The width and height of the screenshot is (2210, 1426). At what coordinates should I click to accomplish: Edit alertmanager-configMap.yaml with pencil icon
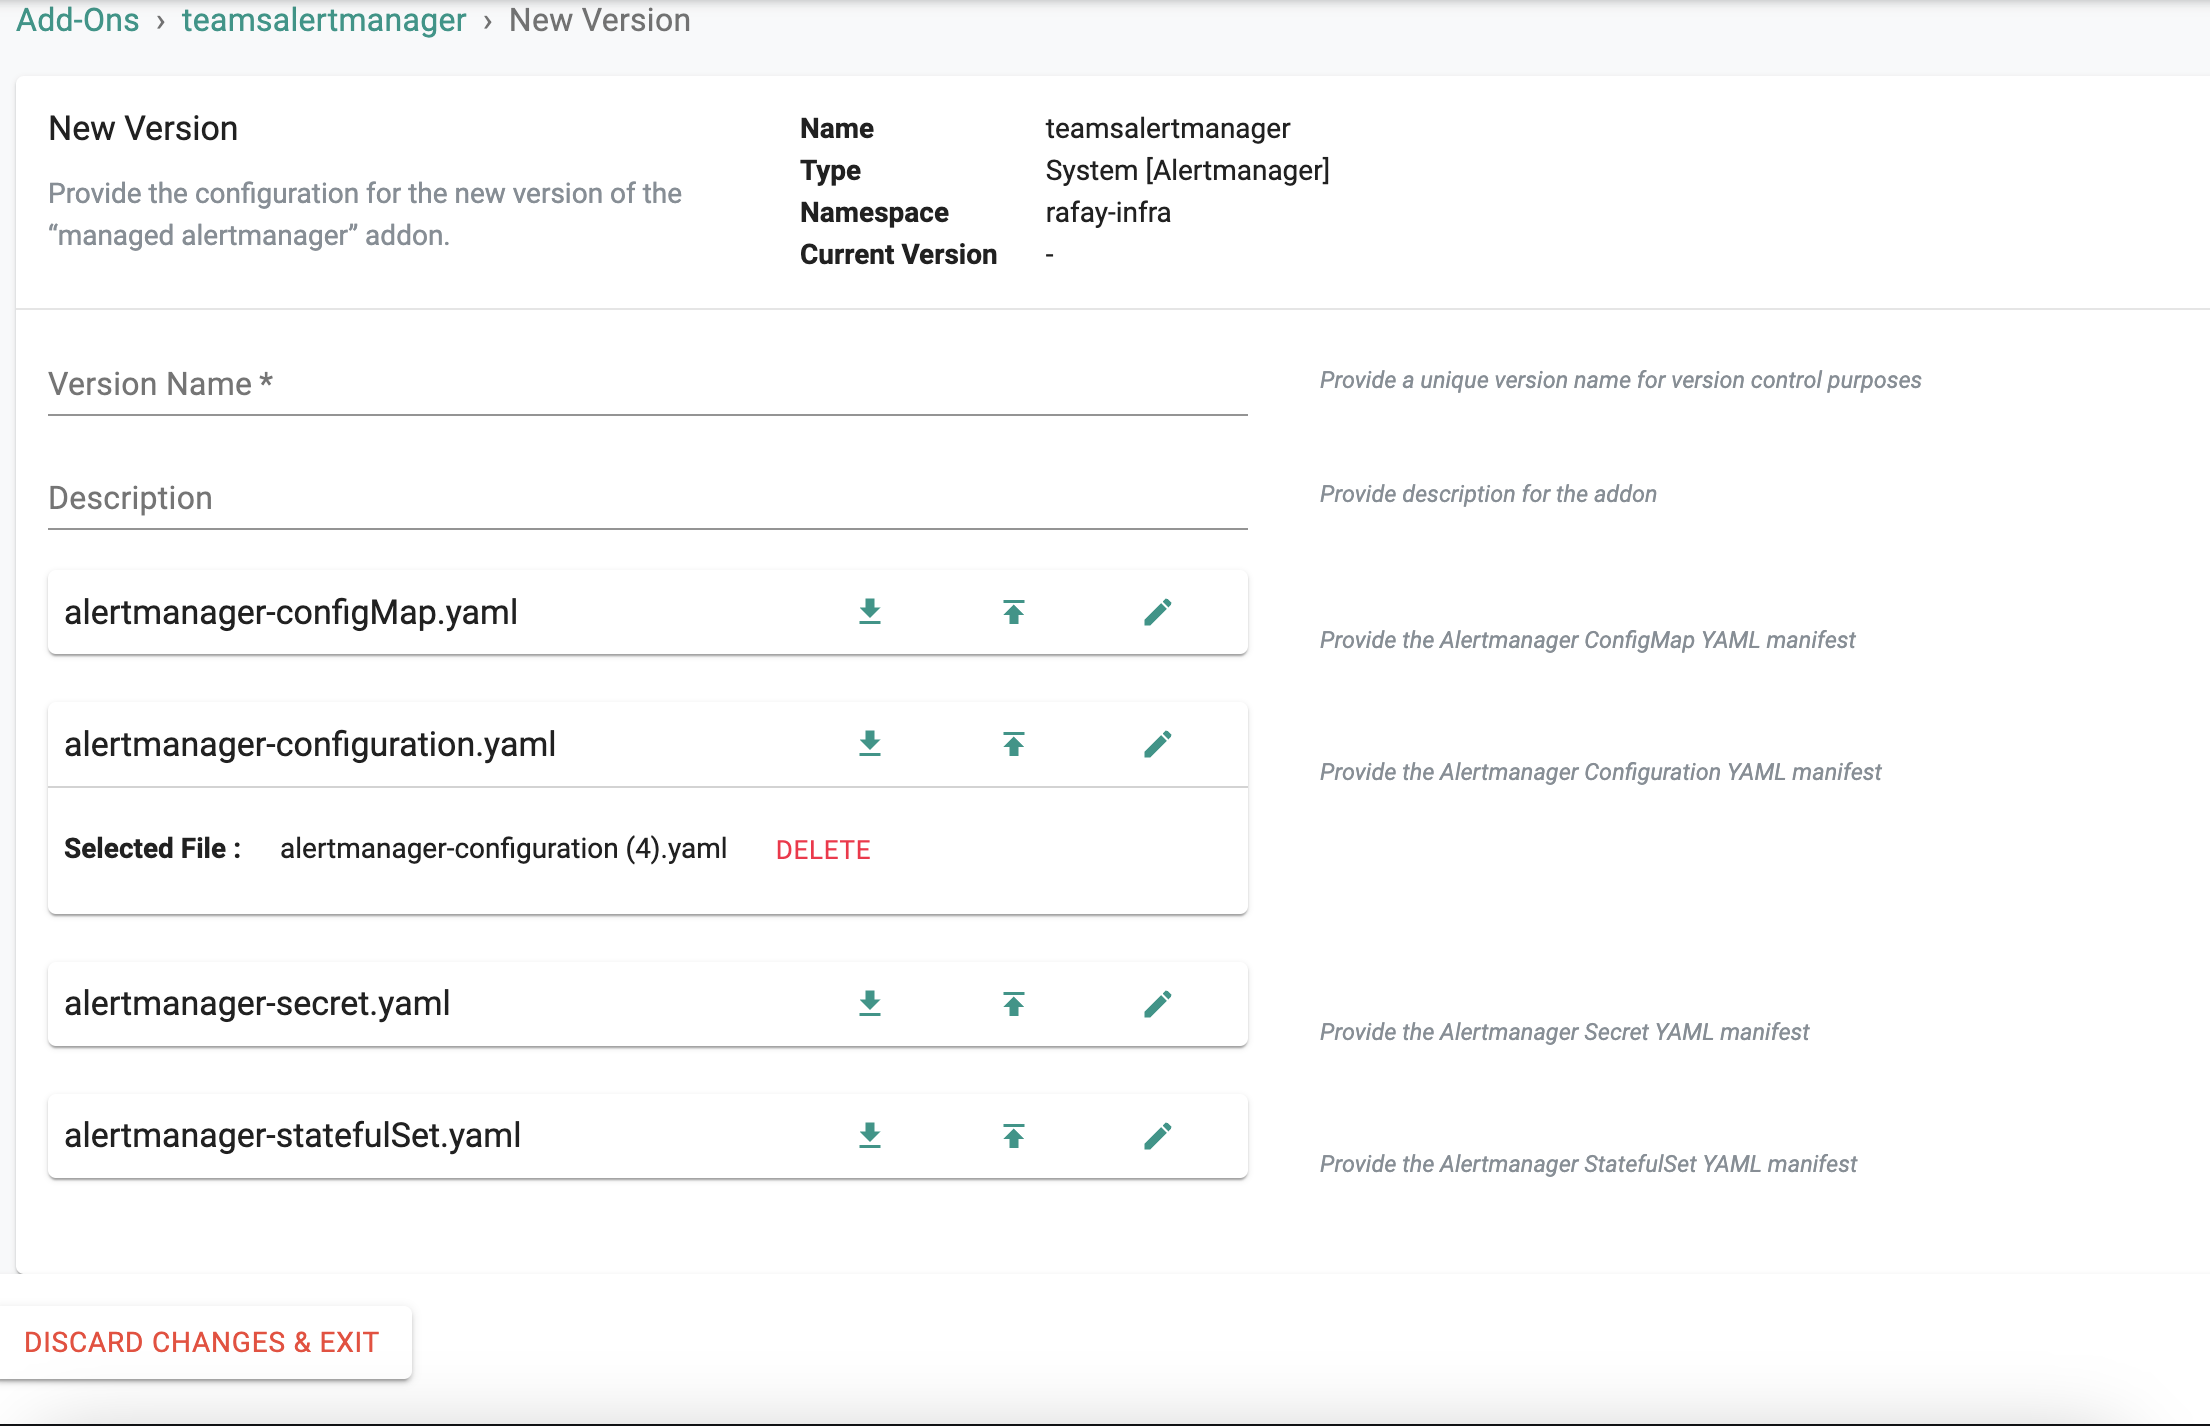pyautogui.click(x=1158, y=612)
